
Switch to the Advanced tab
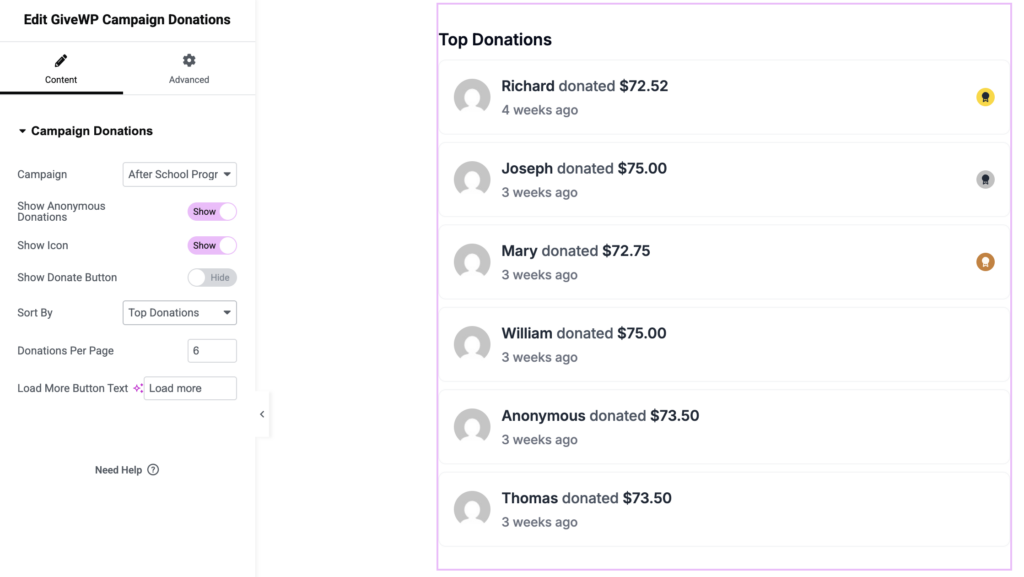[x=189, y=70]
